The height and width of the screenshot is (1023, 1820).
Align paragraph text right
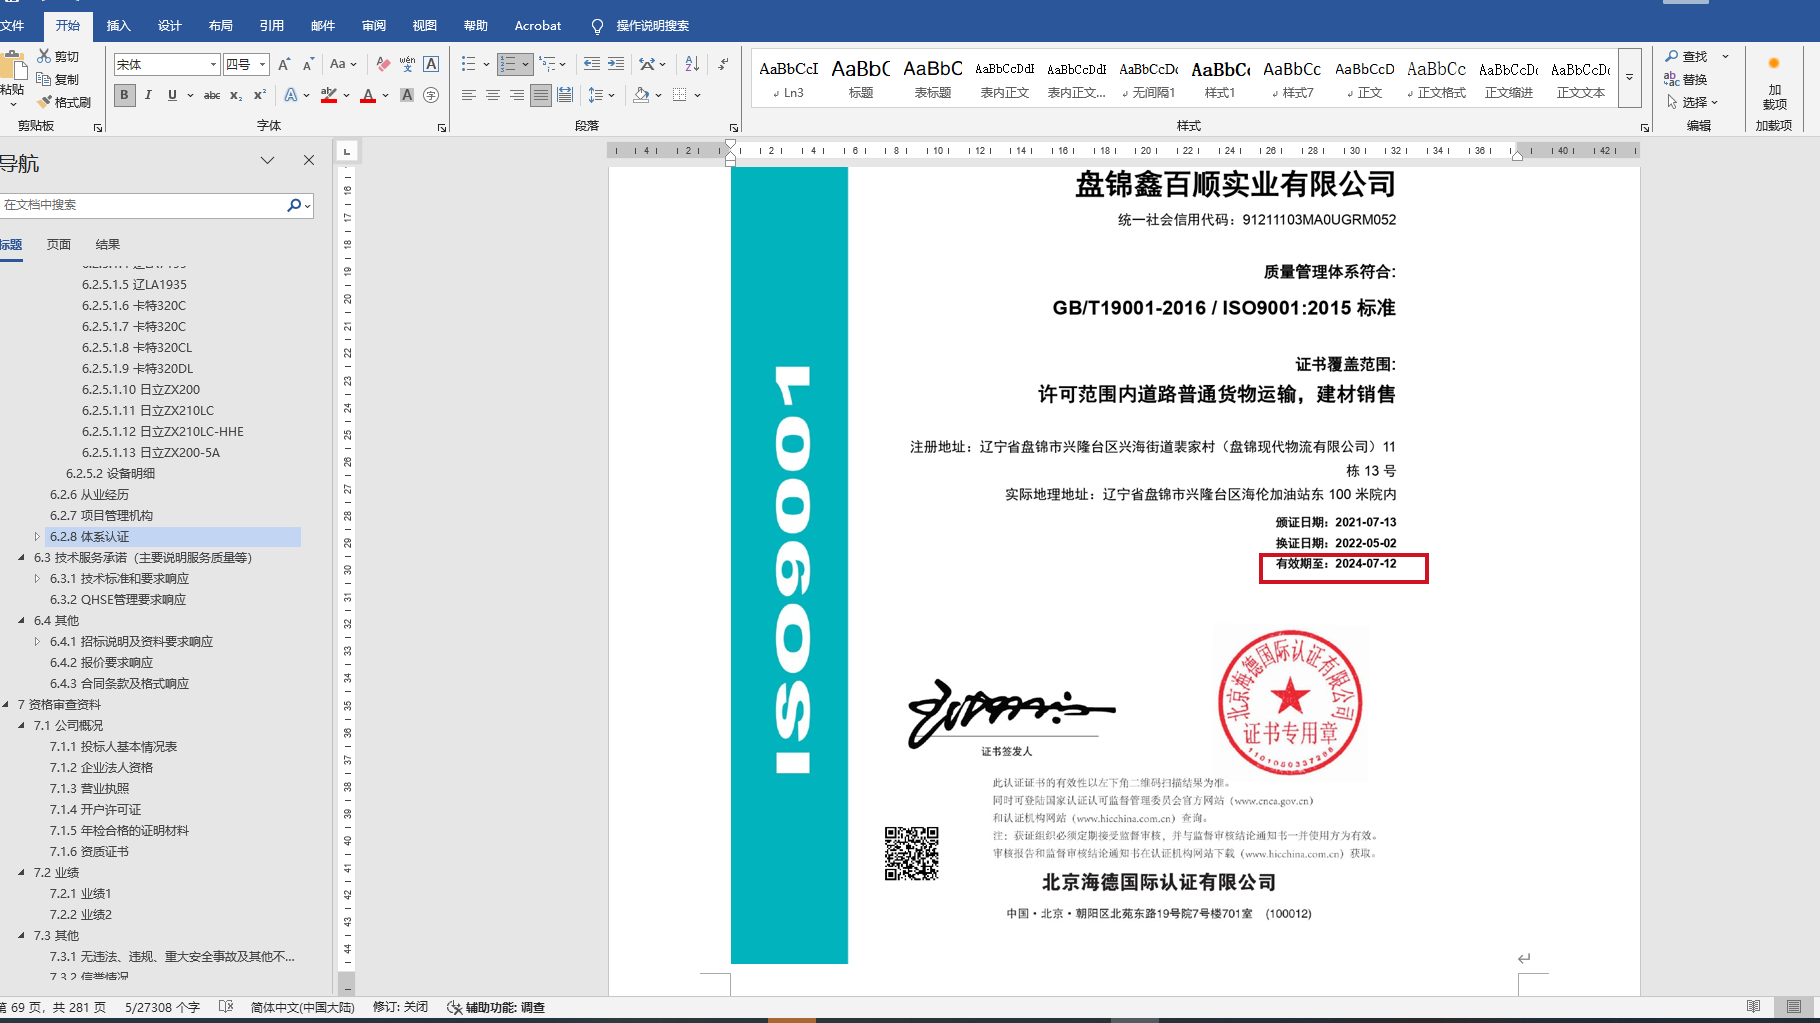[517, 96]
